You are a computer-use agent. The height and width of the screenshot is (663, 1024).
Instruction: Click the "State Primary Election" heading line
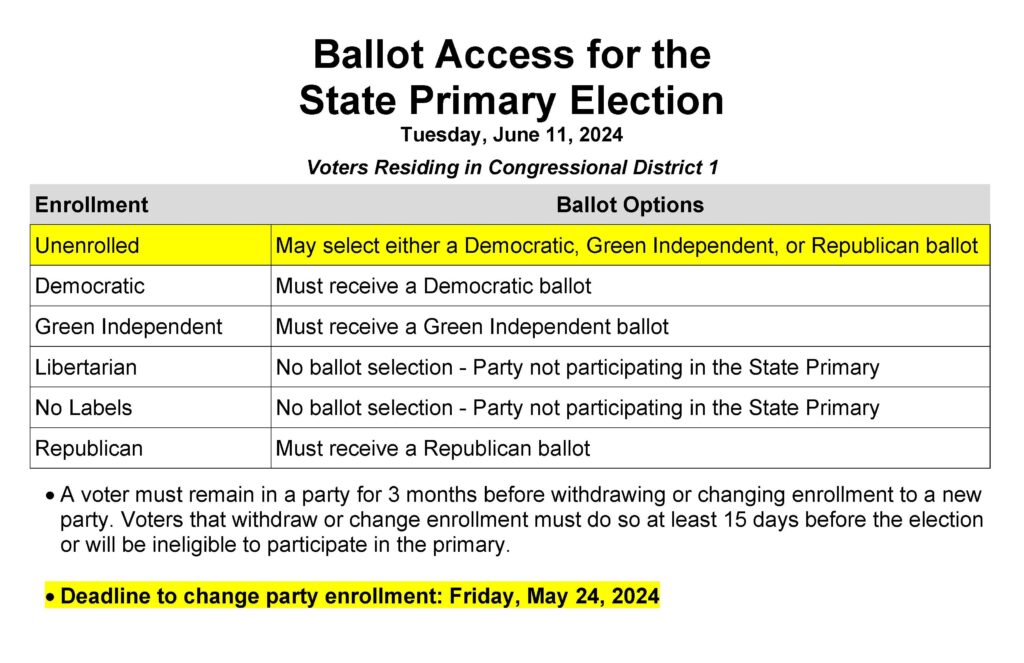[511, 101]
